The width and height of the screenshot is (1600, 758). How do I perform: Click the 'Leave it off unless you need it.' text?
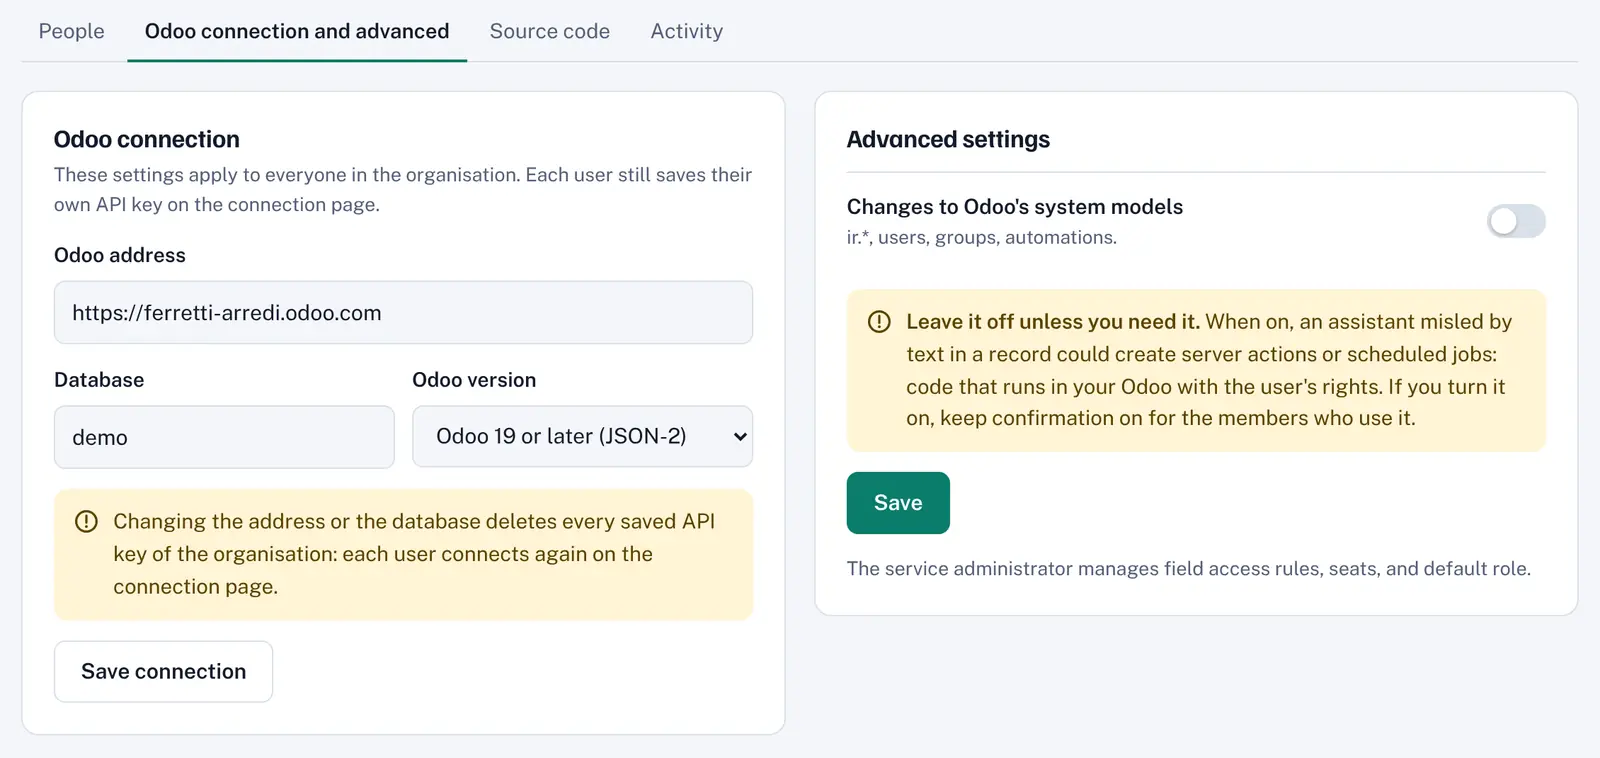pyautogui.click(x=1053, y=322)
